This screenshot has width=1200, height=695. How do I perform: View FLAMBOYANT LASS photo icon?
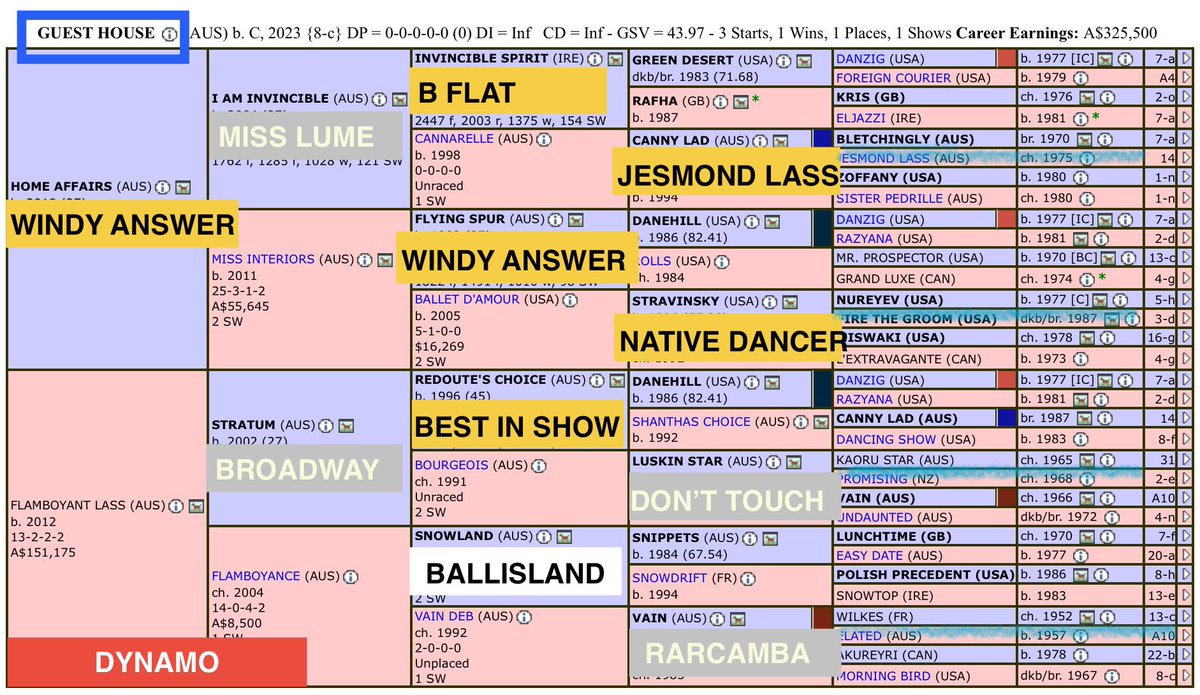pos(197,505)
